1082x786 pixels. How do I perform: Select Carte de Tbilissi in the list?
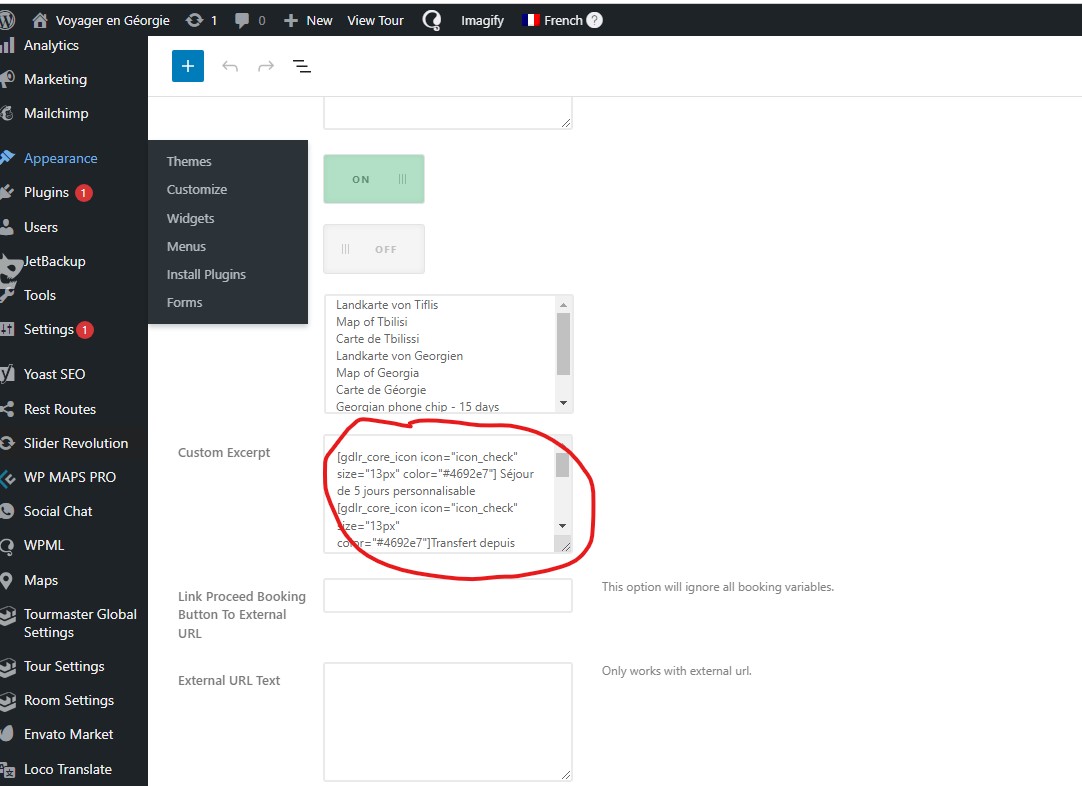tap(377, 339)
